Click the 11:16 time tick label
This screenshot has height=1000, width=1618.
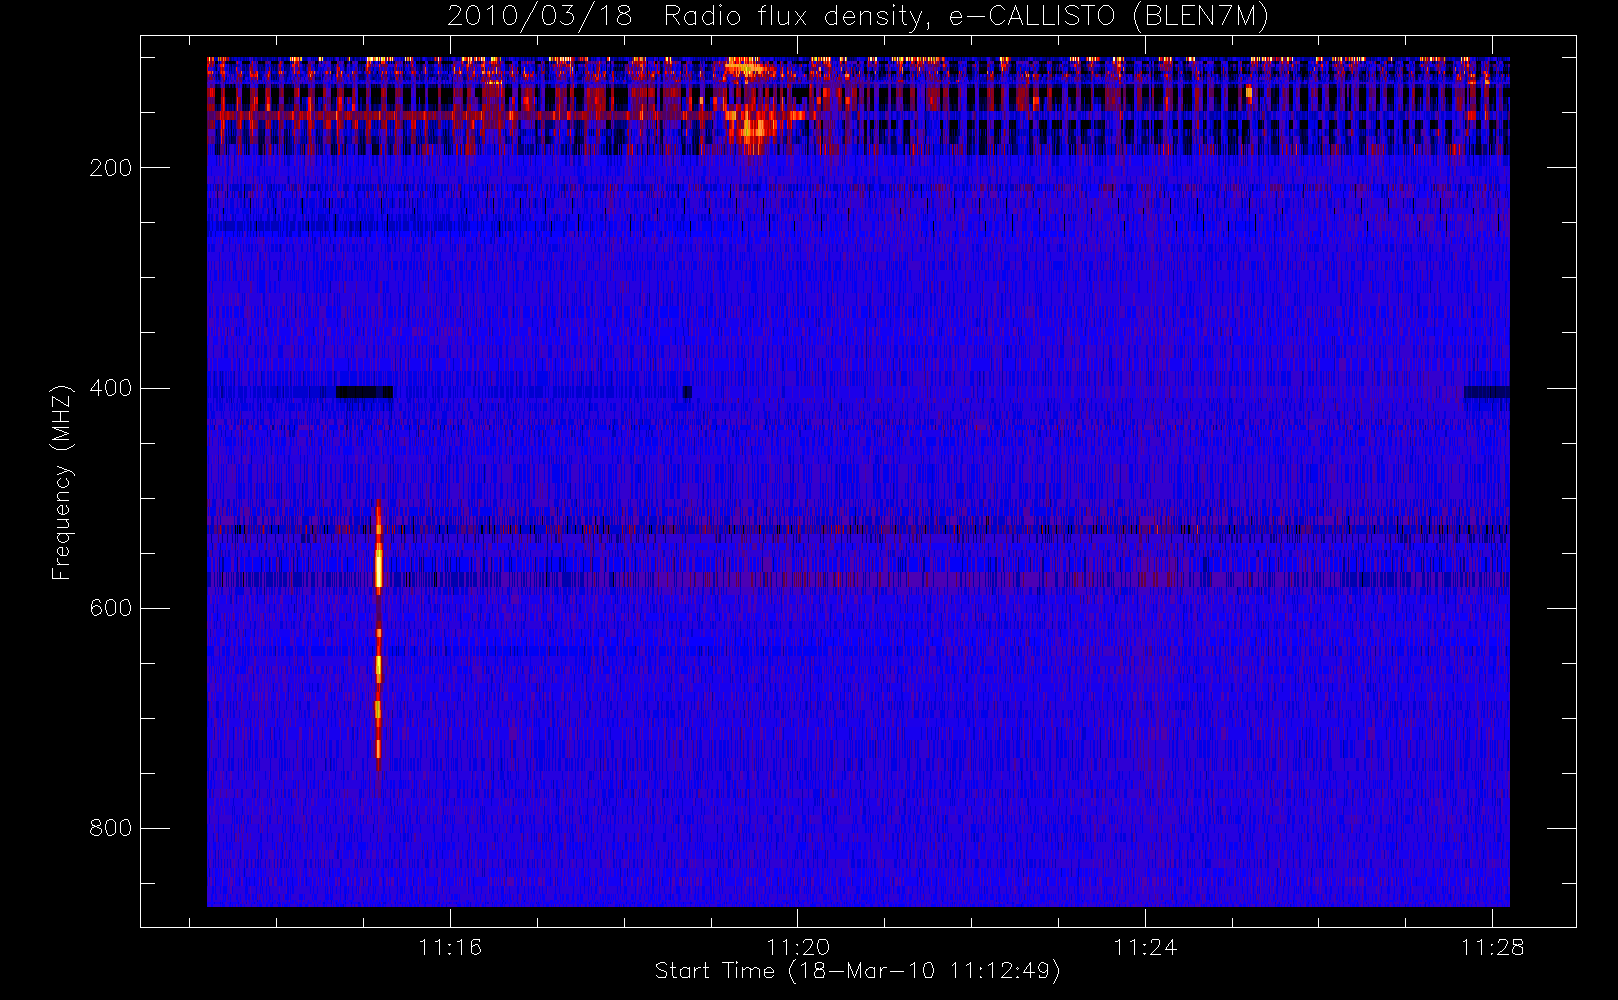pos(450,947)
